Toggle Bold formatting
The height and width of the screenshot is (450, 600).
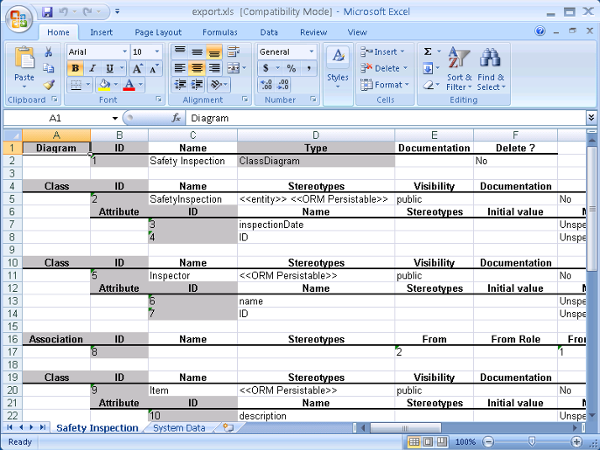75,68
